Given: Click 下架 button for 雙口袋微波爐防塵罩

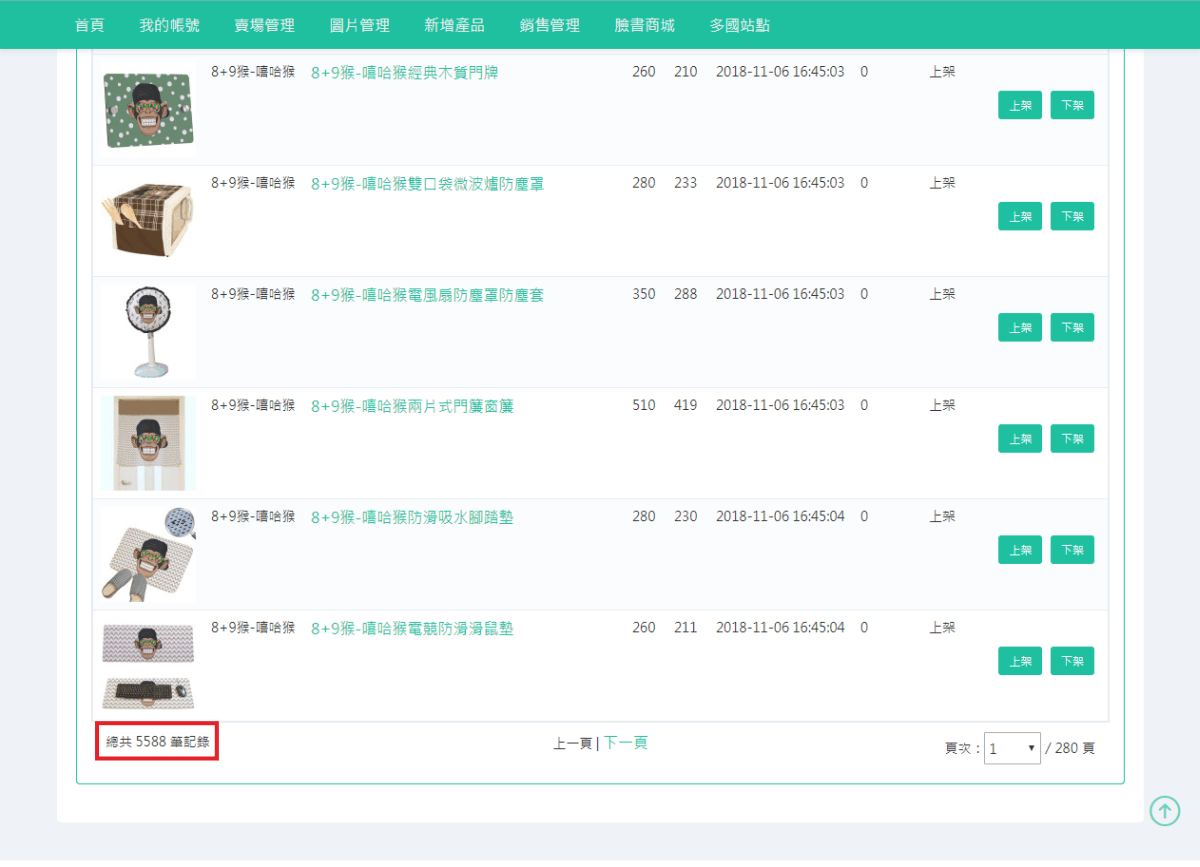Looking at the screenshot, I should 1072,216.
